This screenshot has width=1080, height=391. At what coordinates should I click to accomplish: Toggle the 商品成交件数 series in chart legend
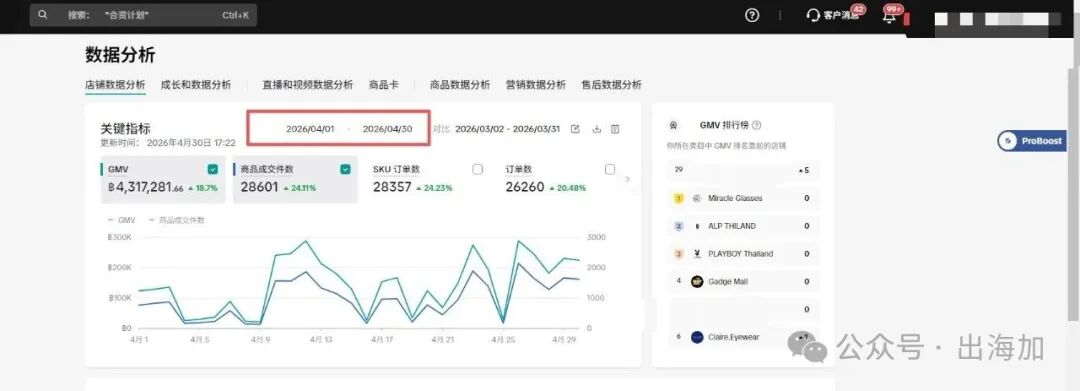[x=177, y=220]
